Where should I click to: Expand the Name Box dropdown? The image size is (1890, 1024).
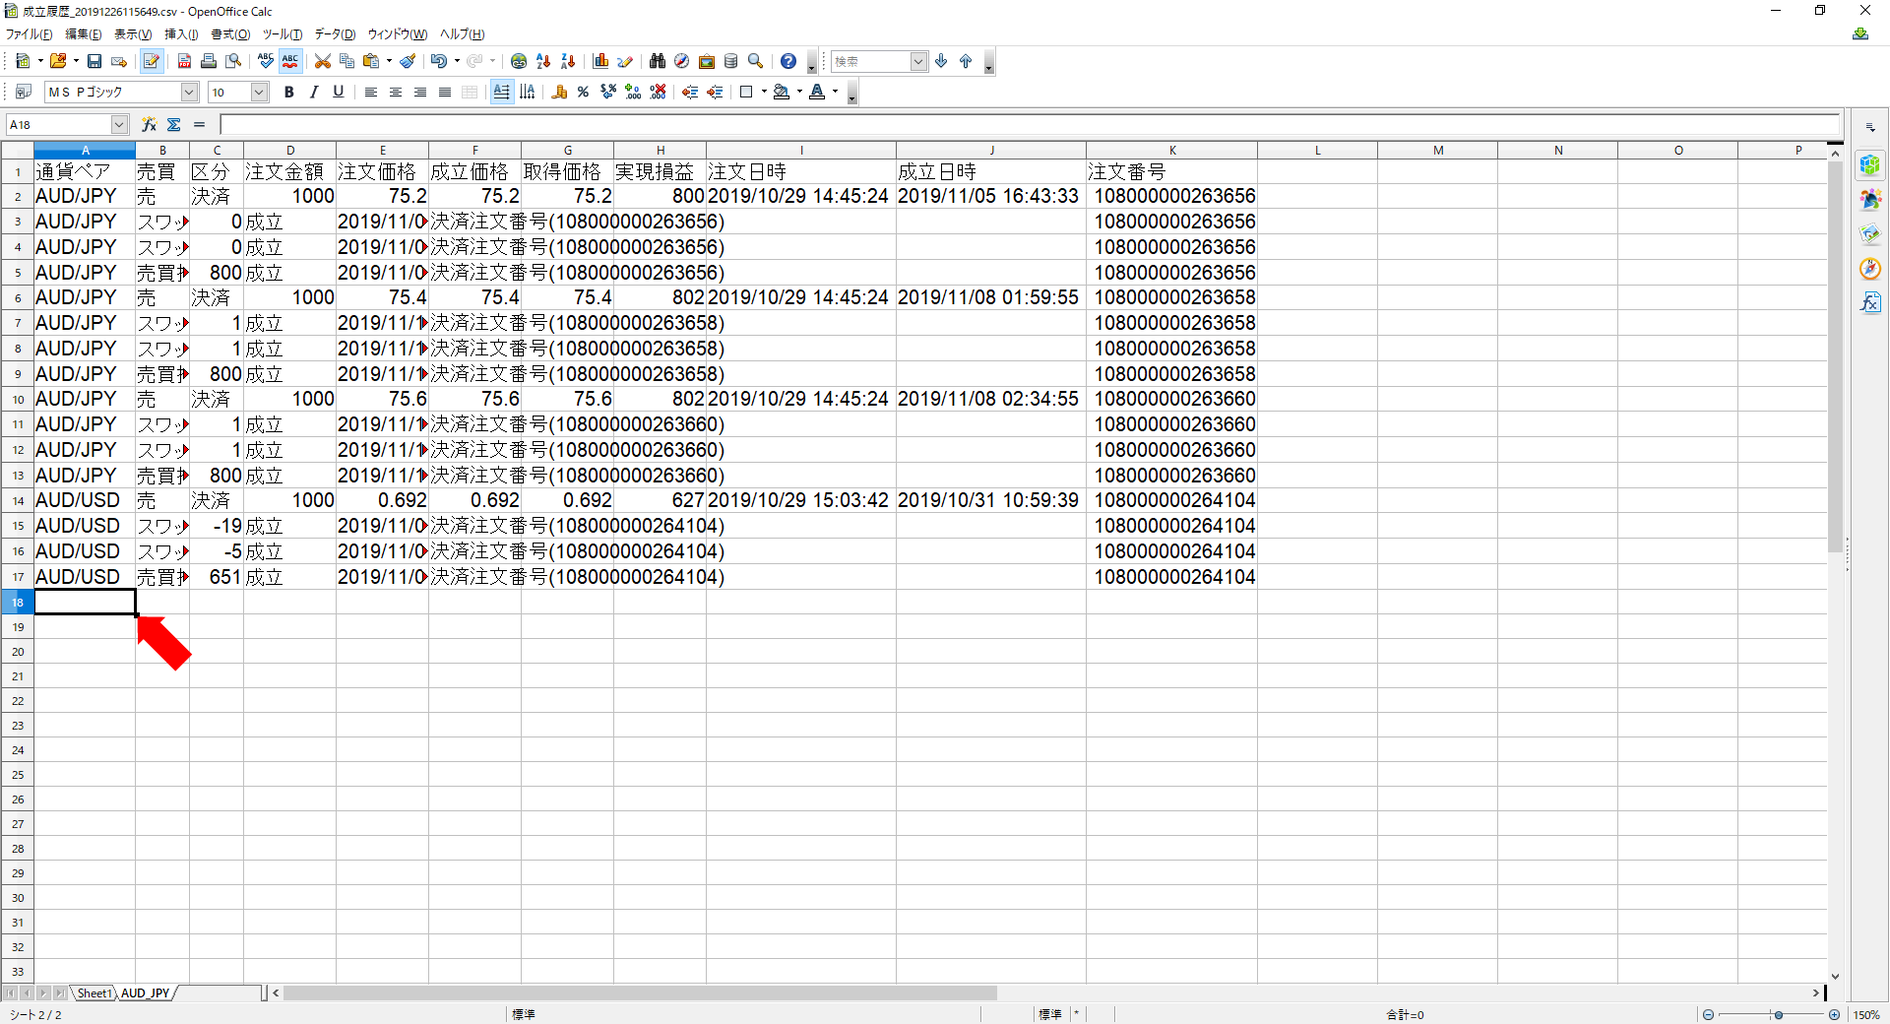tap(120, 125)
